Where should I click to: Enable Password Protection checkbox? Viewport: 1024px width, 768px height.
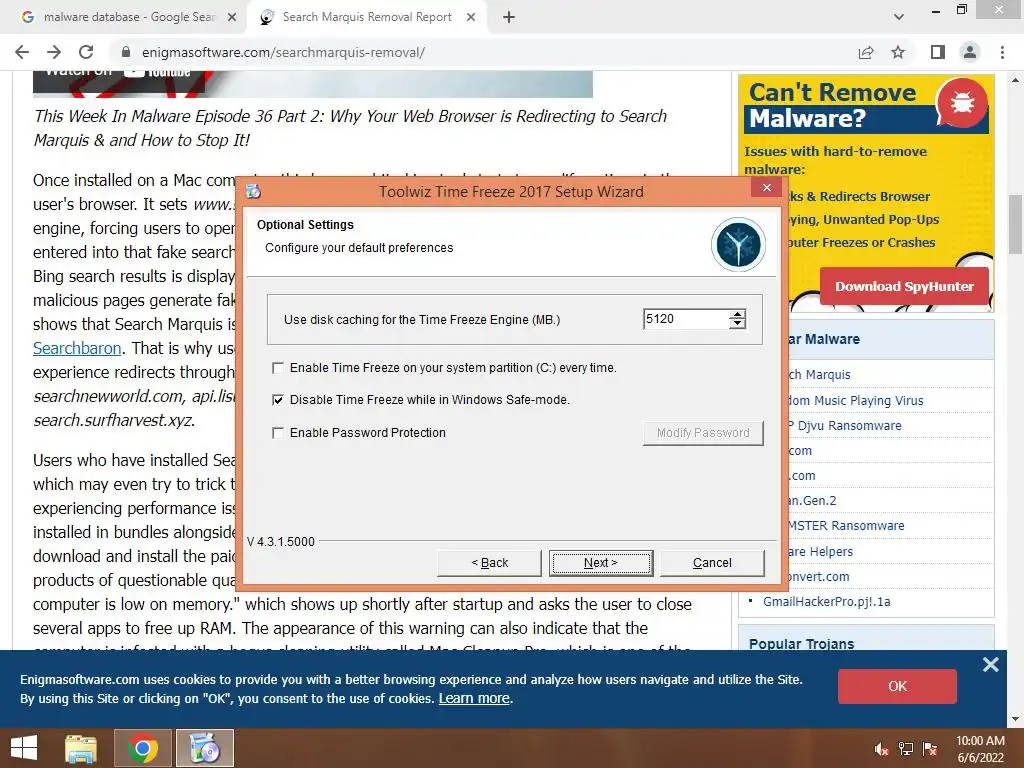[x=278, y=432]
